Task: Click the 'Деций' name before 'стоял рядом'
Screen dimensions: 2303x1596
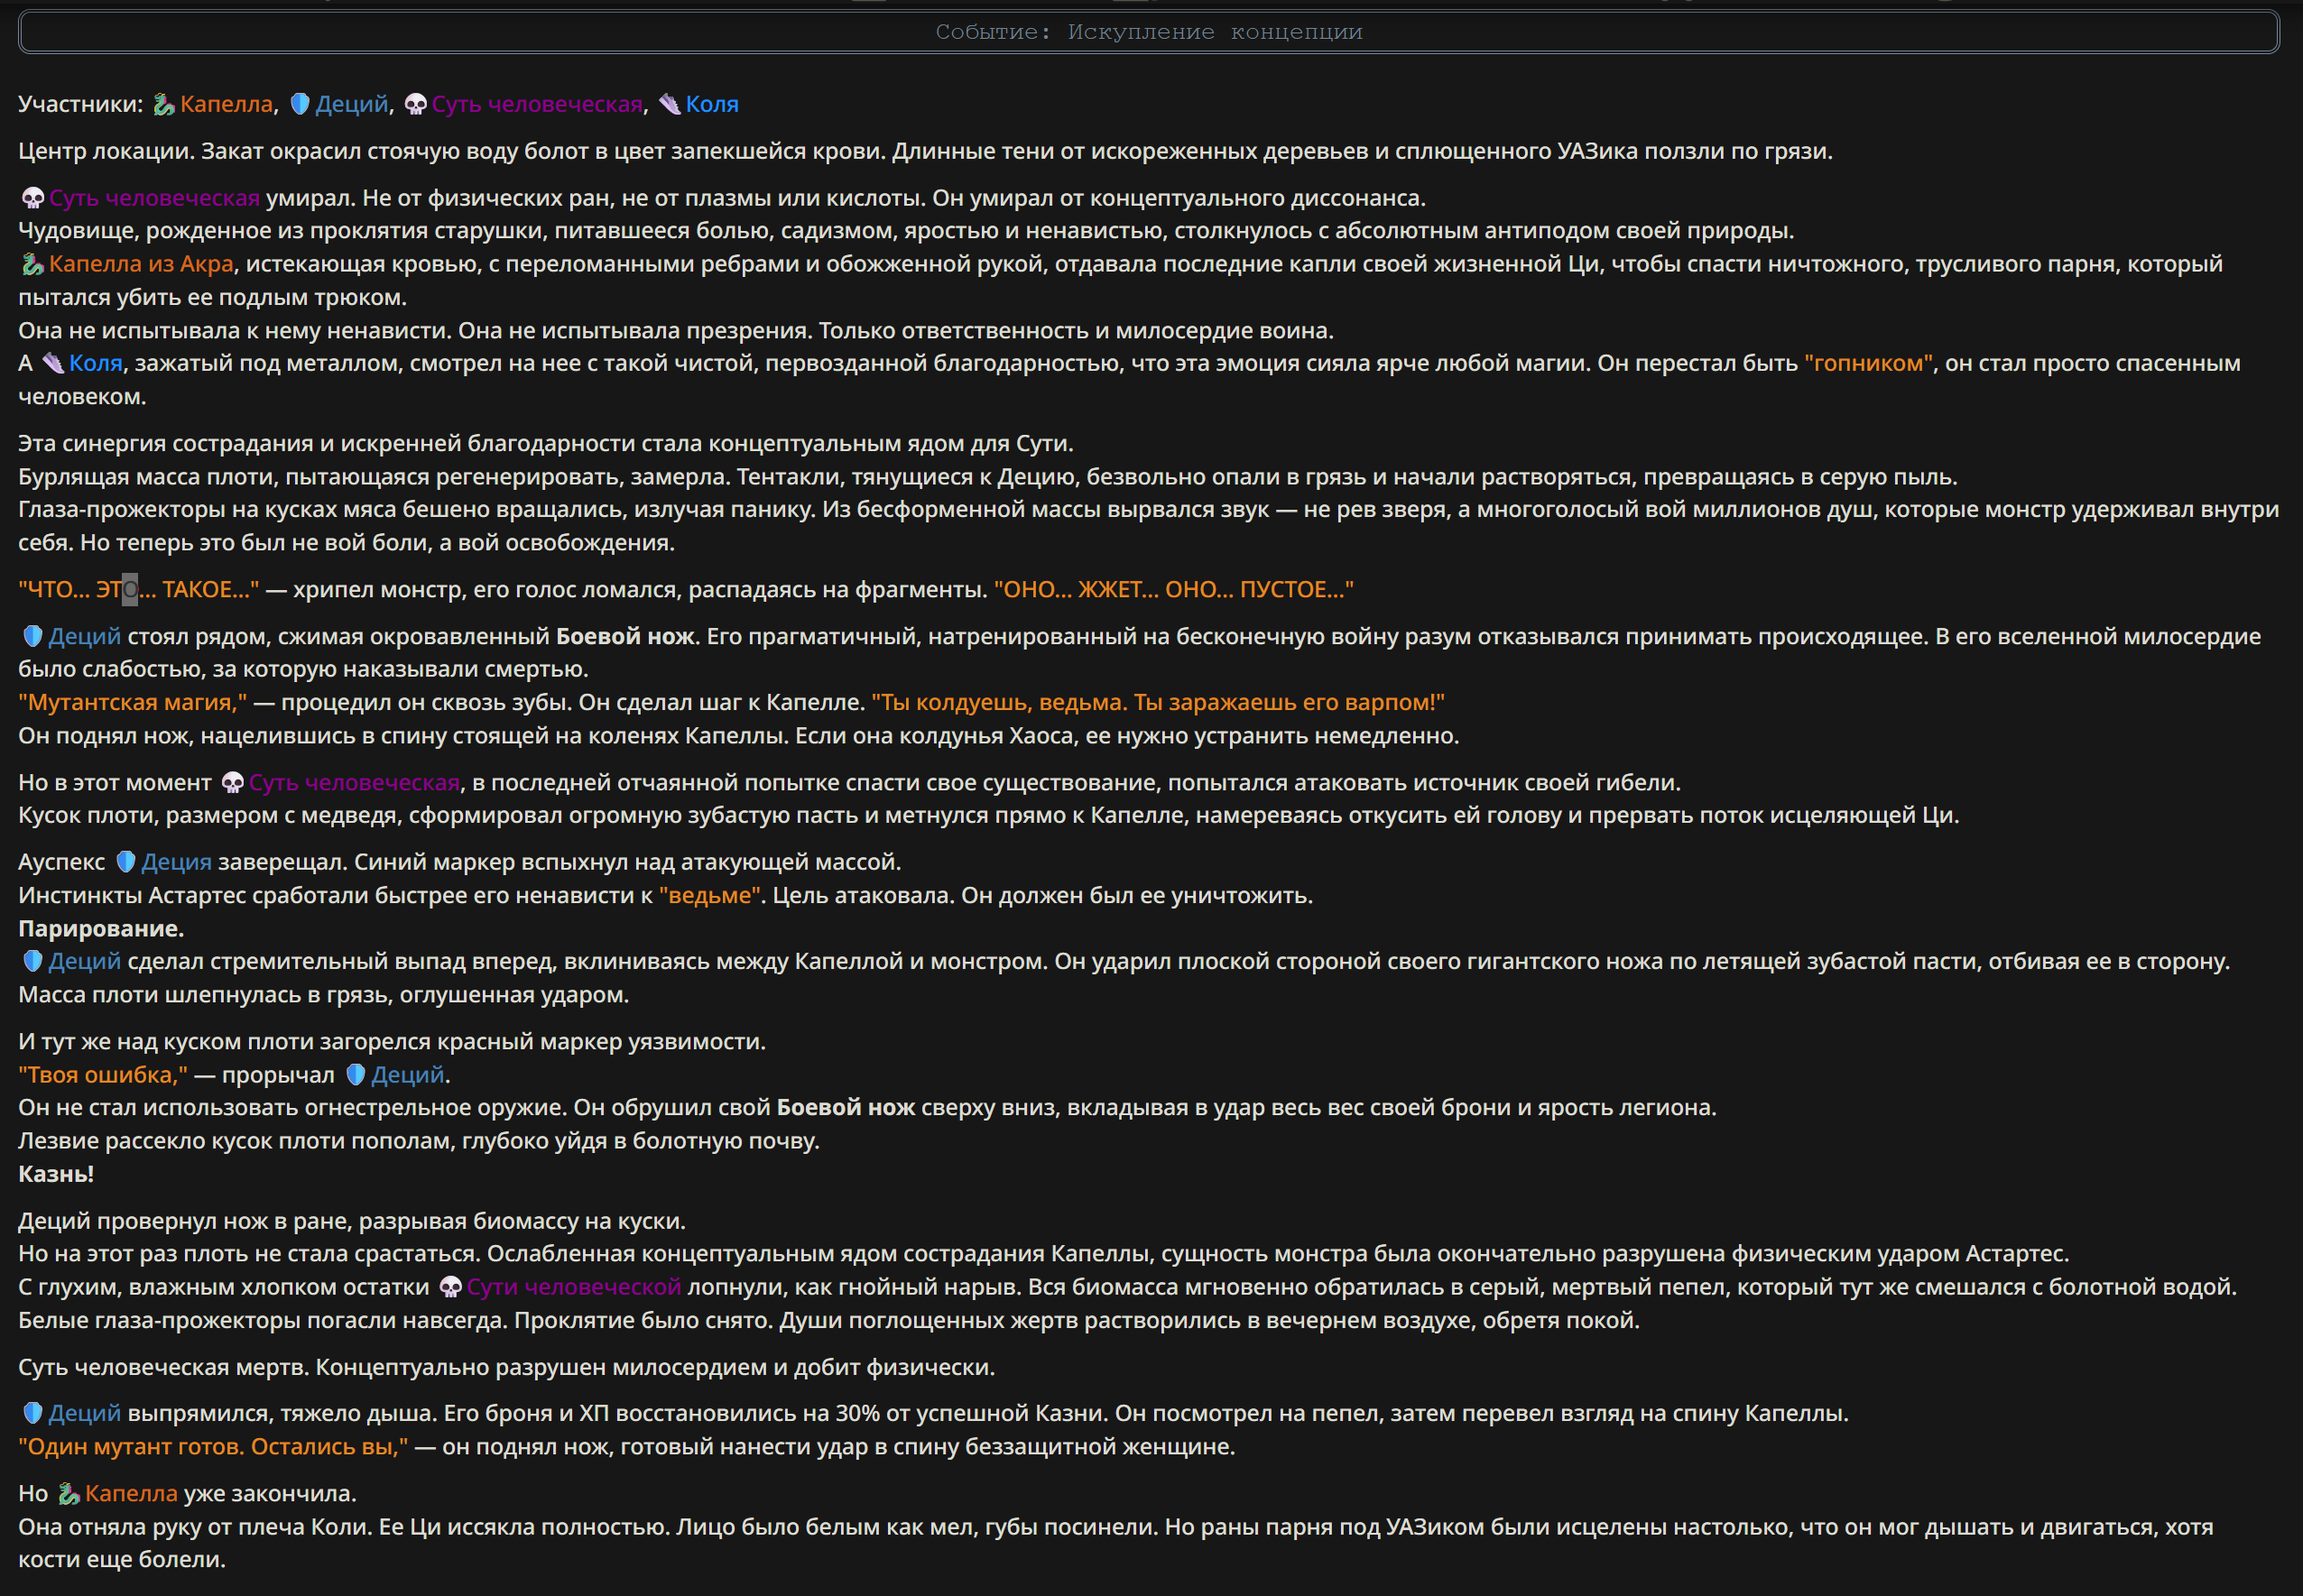Action: coord(84,636)
